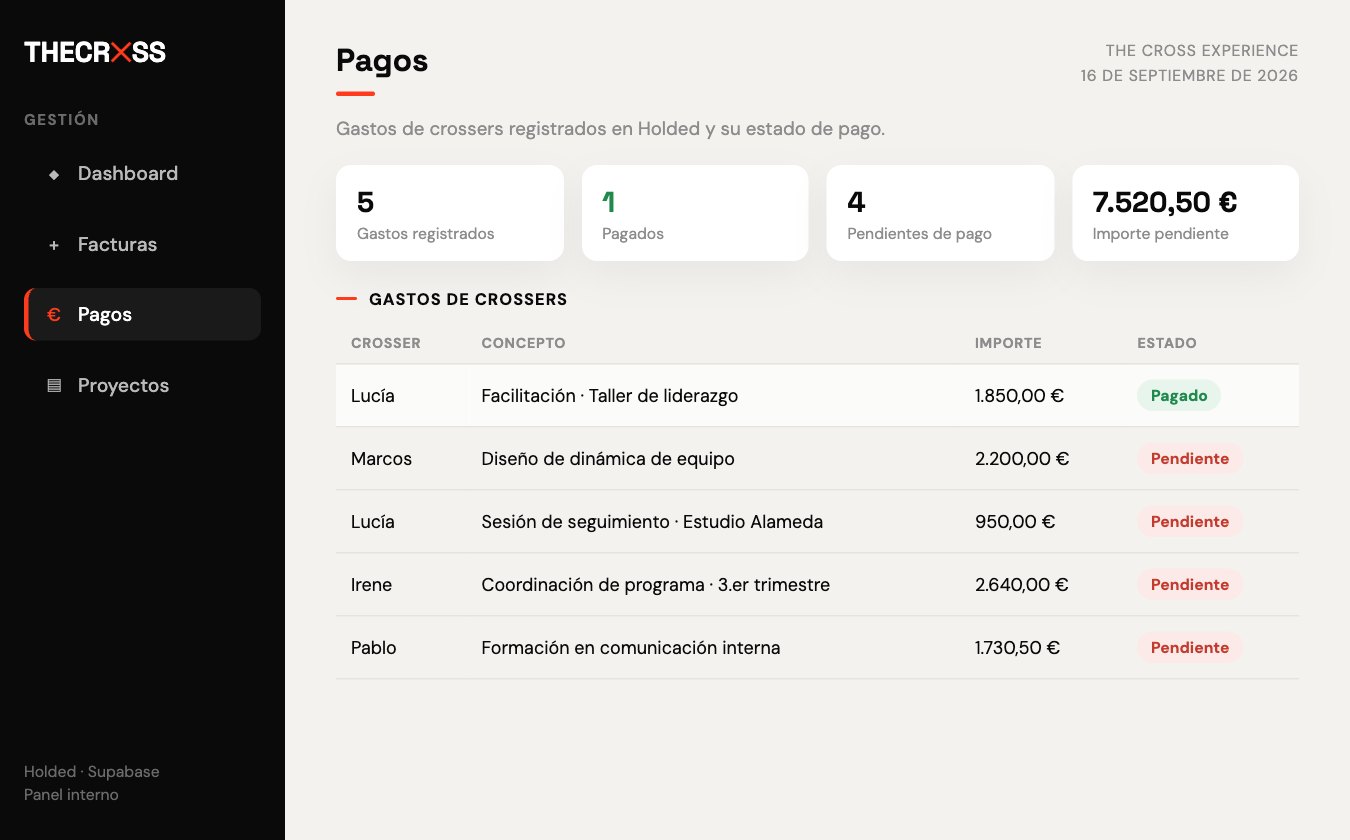This screenshot has width=1350, height=840.
Task: Click Coordinación de programa · 3.er trimestre
Action: pyautogui.click(x=656, y=585)
